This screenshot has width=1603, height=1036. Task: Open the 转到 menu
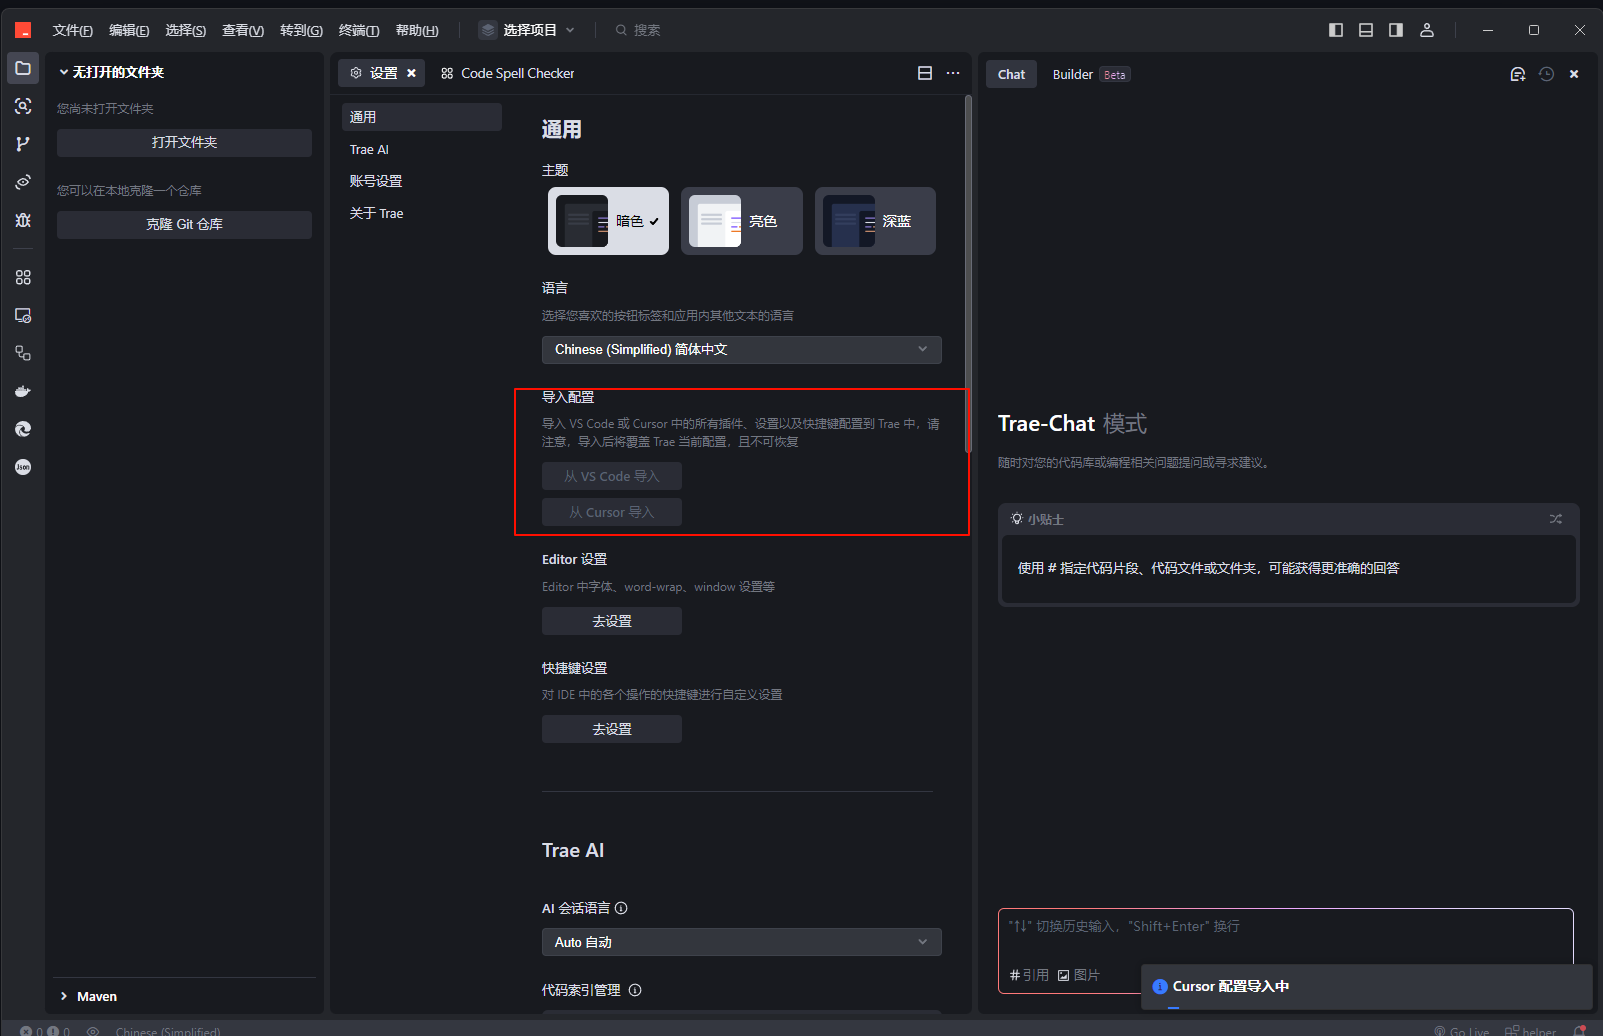(x=301, y=30)
